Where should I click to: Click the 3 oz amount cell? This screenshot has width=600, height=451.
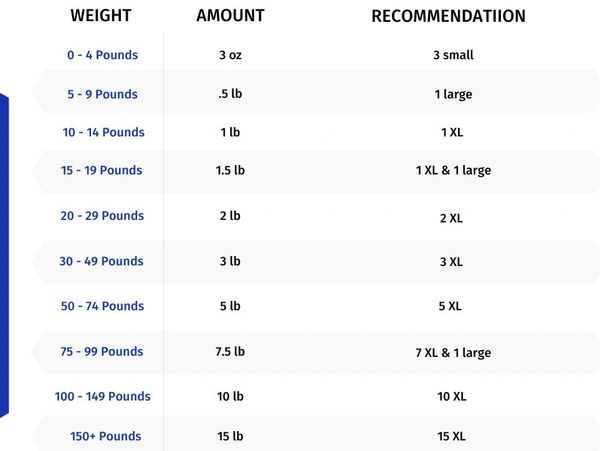[x=230, y=55]
